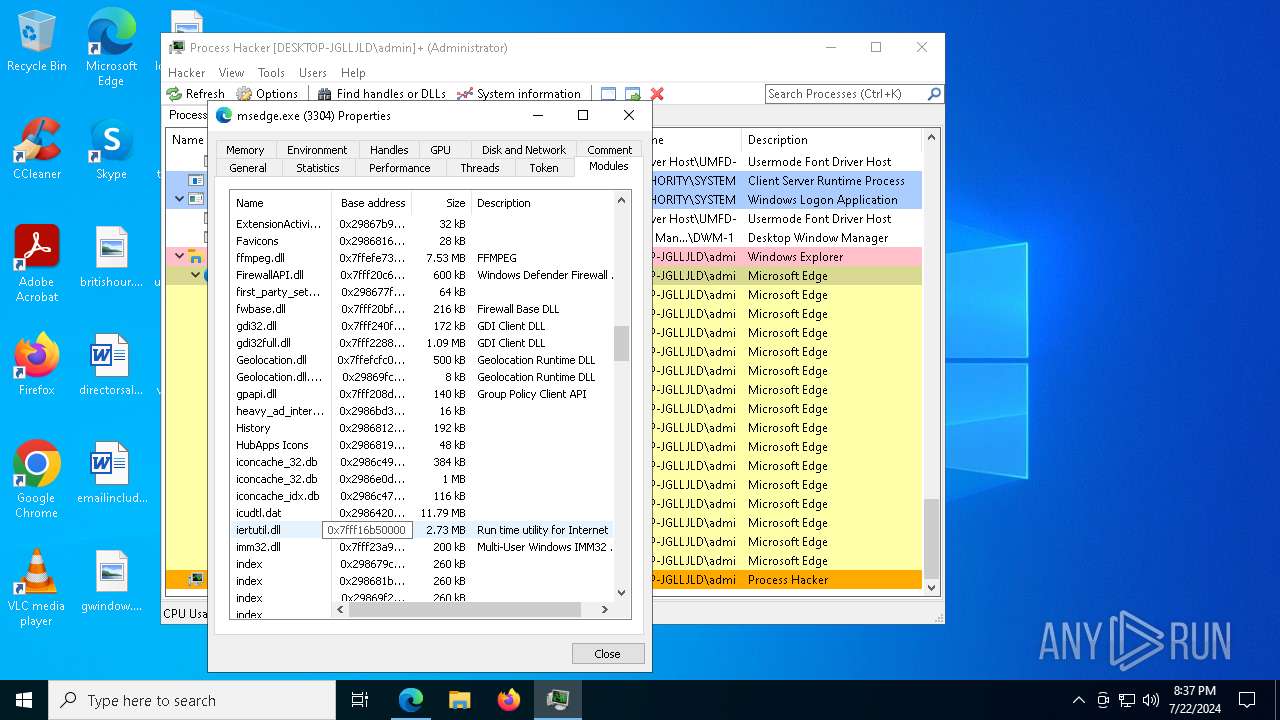This screenshot has height=720, width=1280.
Task: Click the Close button in Properties dialog
Action: pyautogui.click(x=608, y=653)
